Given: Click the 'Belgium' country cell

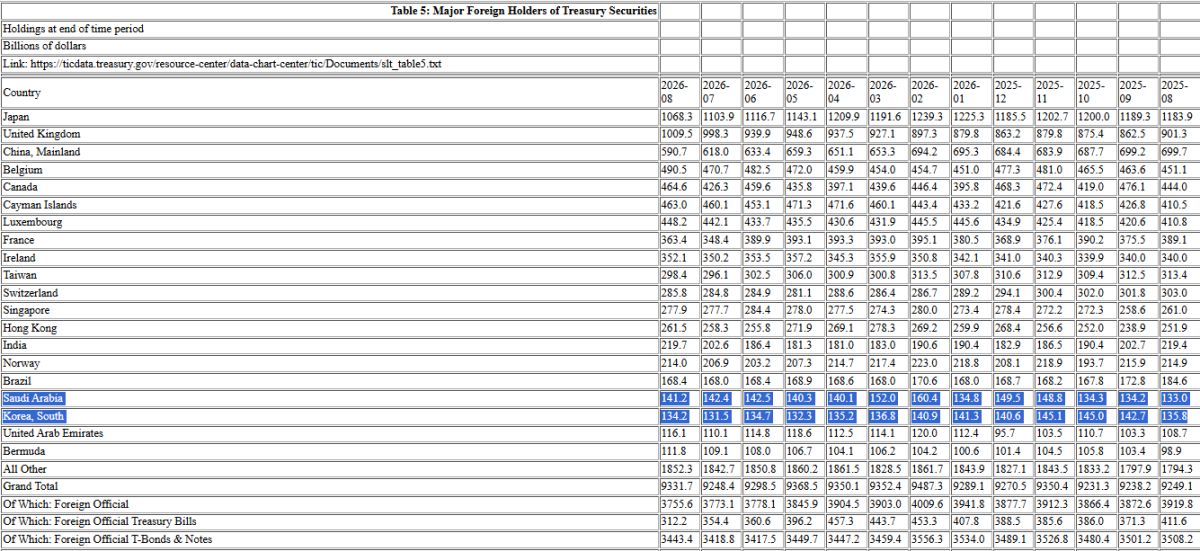Looking at the screenshot, I should (x=329, y=170).
